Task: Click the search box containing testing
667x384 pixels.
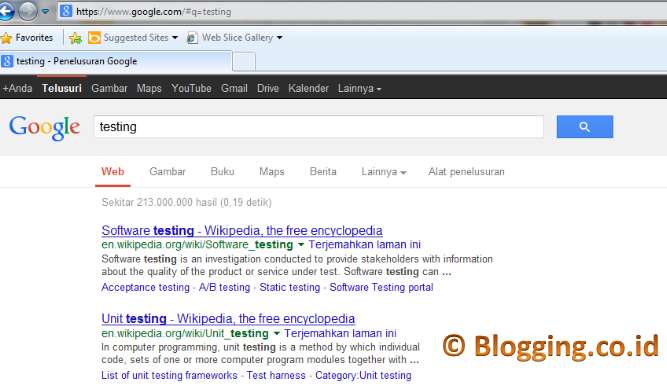Action: point(318,127)
